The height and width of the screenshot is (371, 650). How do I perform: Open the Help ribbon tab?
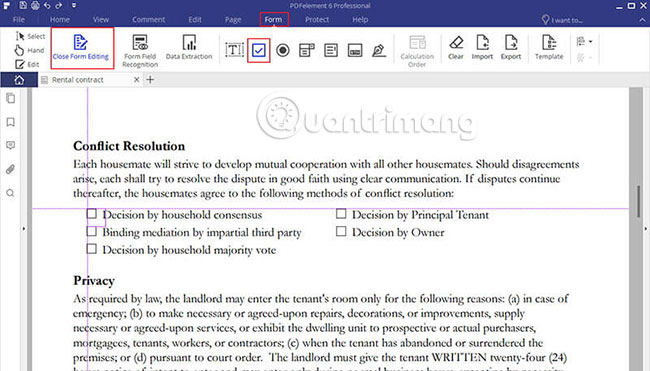[360, 19]
